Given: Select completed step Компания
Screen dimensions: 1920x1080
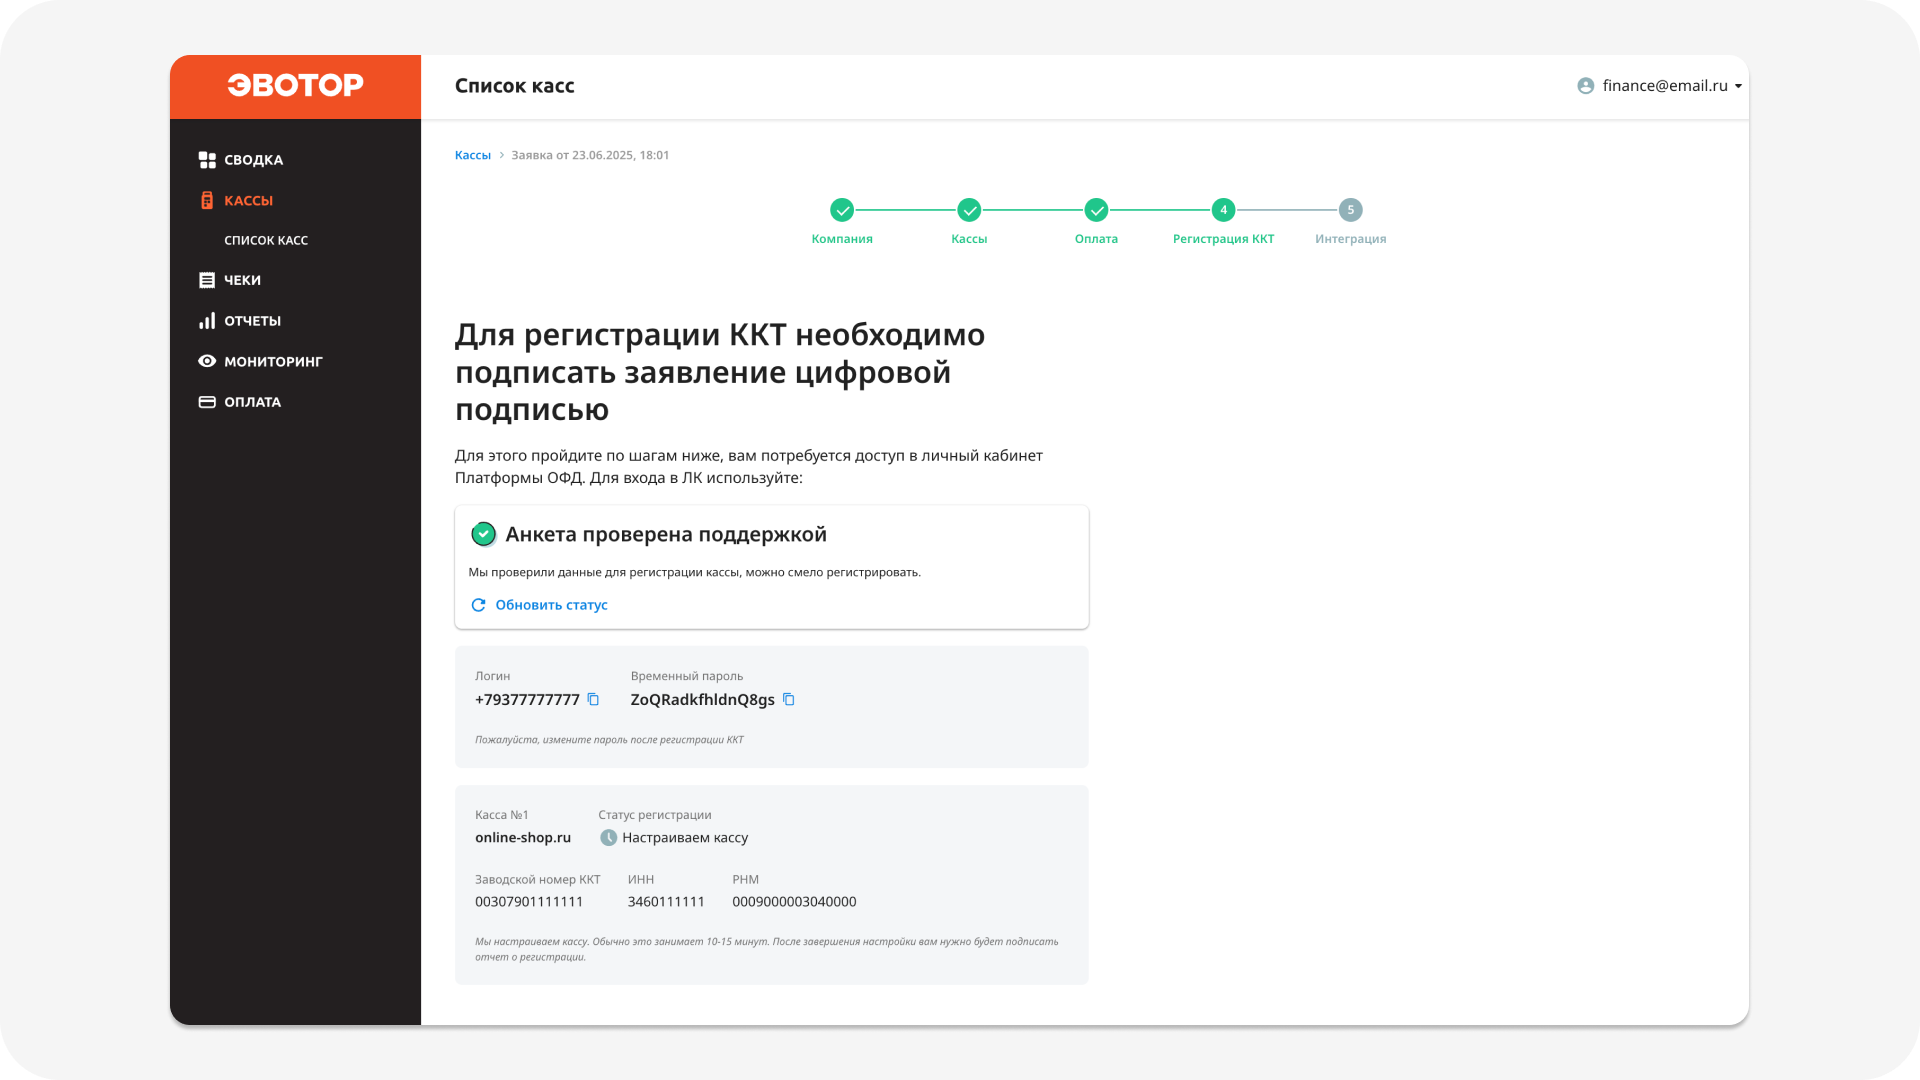Looking at the screenshot, I should (842, 211).
